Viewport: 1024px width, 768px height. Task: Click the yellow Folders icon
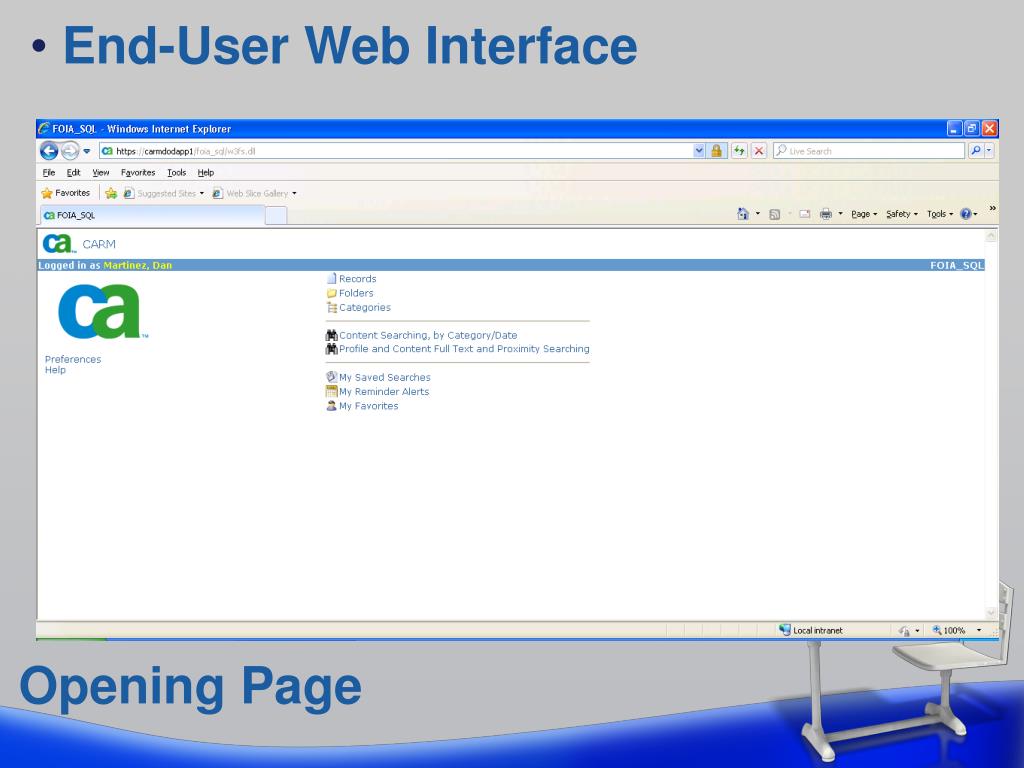[x=331, y=293]
